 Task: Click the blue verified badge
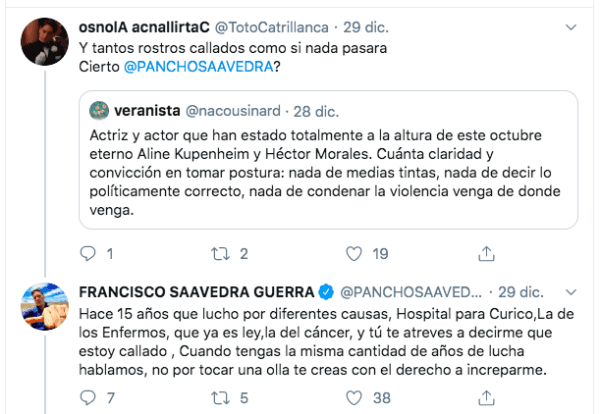point(327,294)
